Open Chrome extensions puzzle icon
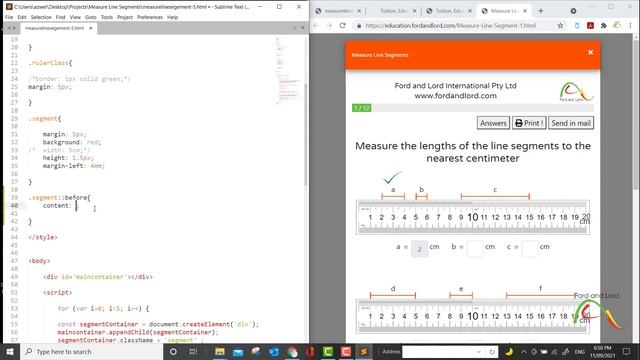 (x=604, y=25)
